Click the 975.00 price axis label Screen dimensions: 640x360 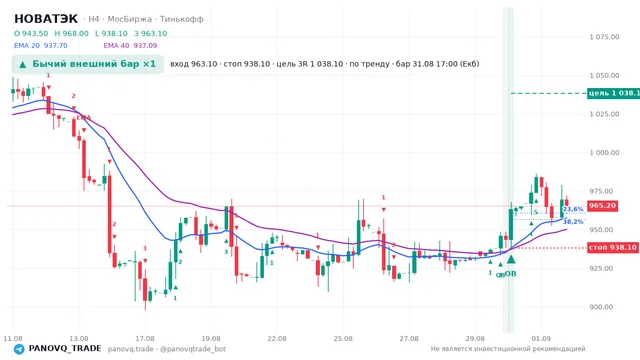point(601,191)
